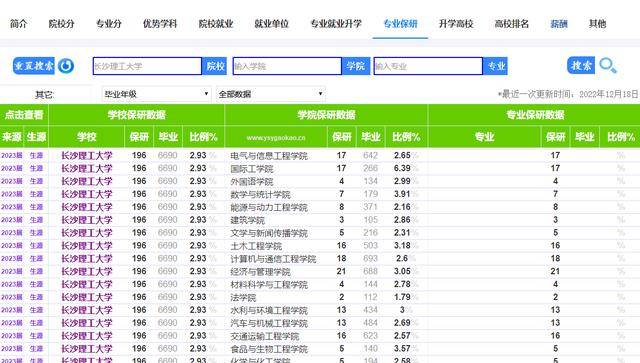The width and height of the screenshot is (640, 363).
Task: Open 长沙理工大学 link in 建筑学院 row
Action: point(87,220)
